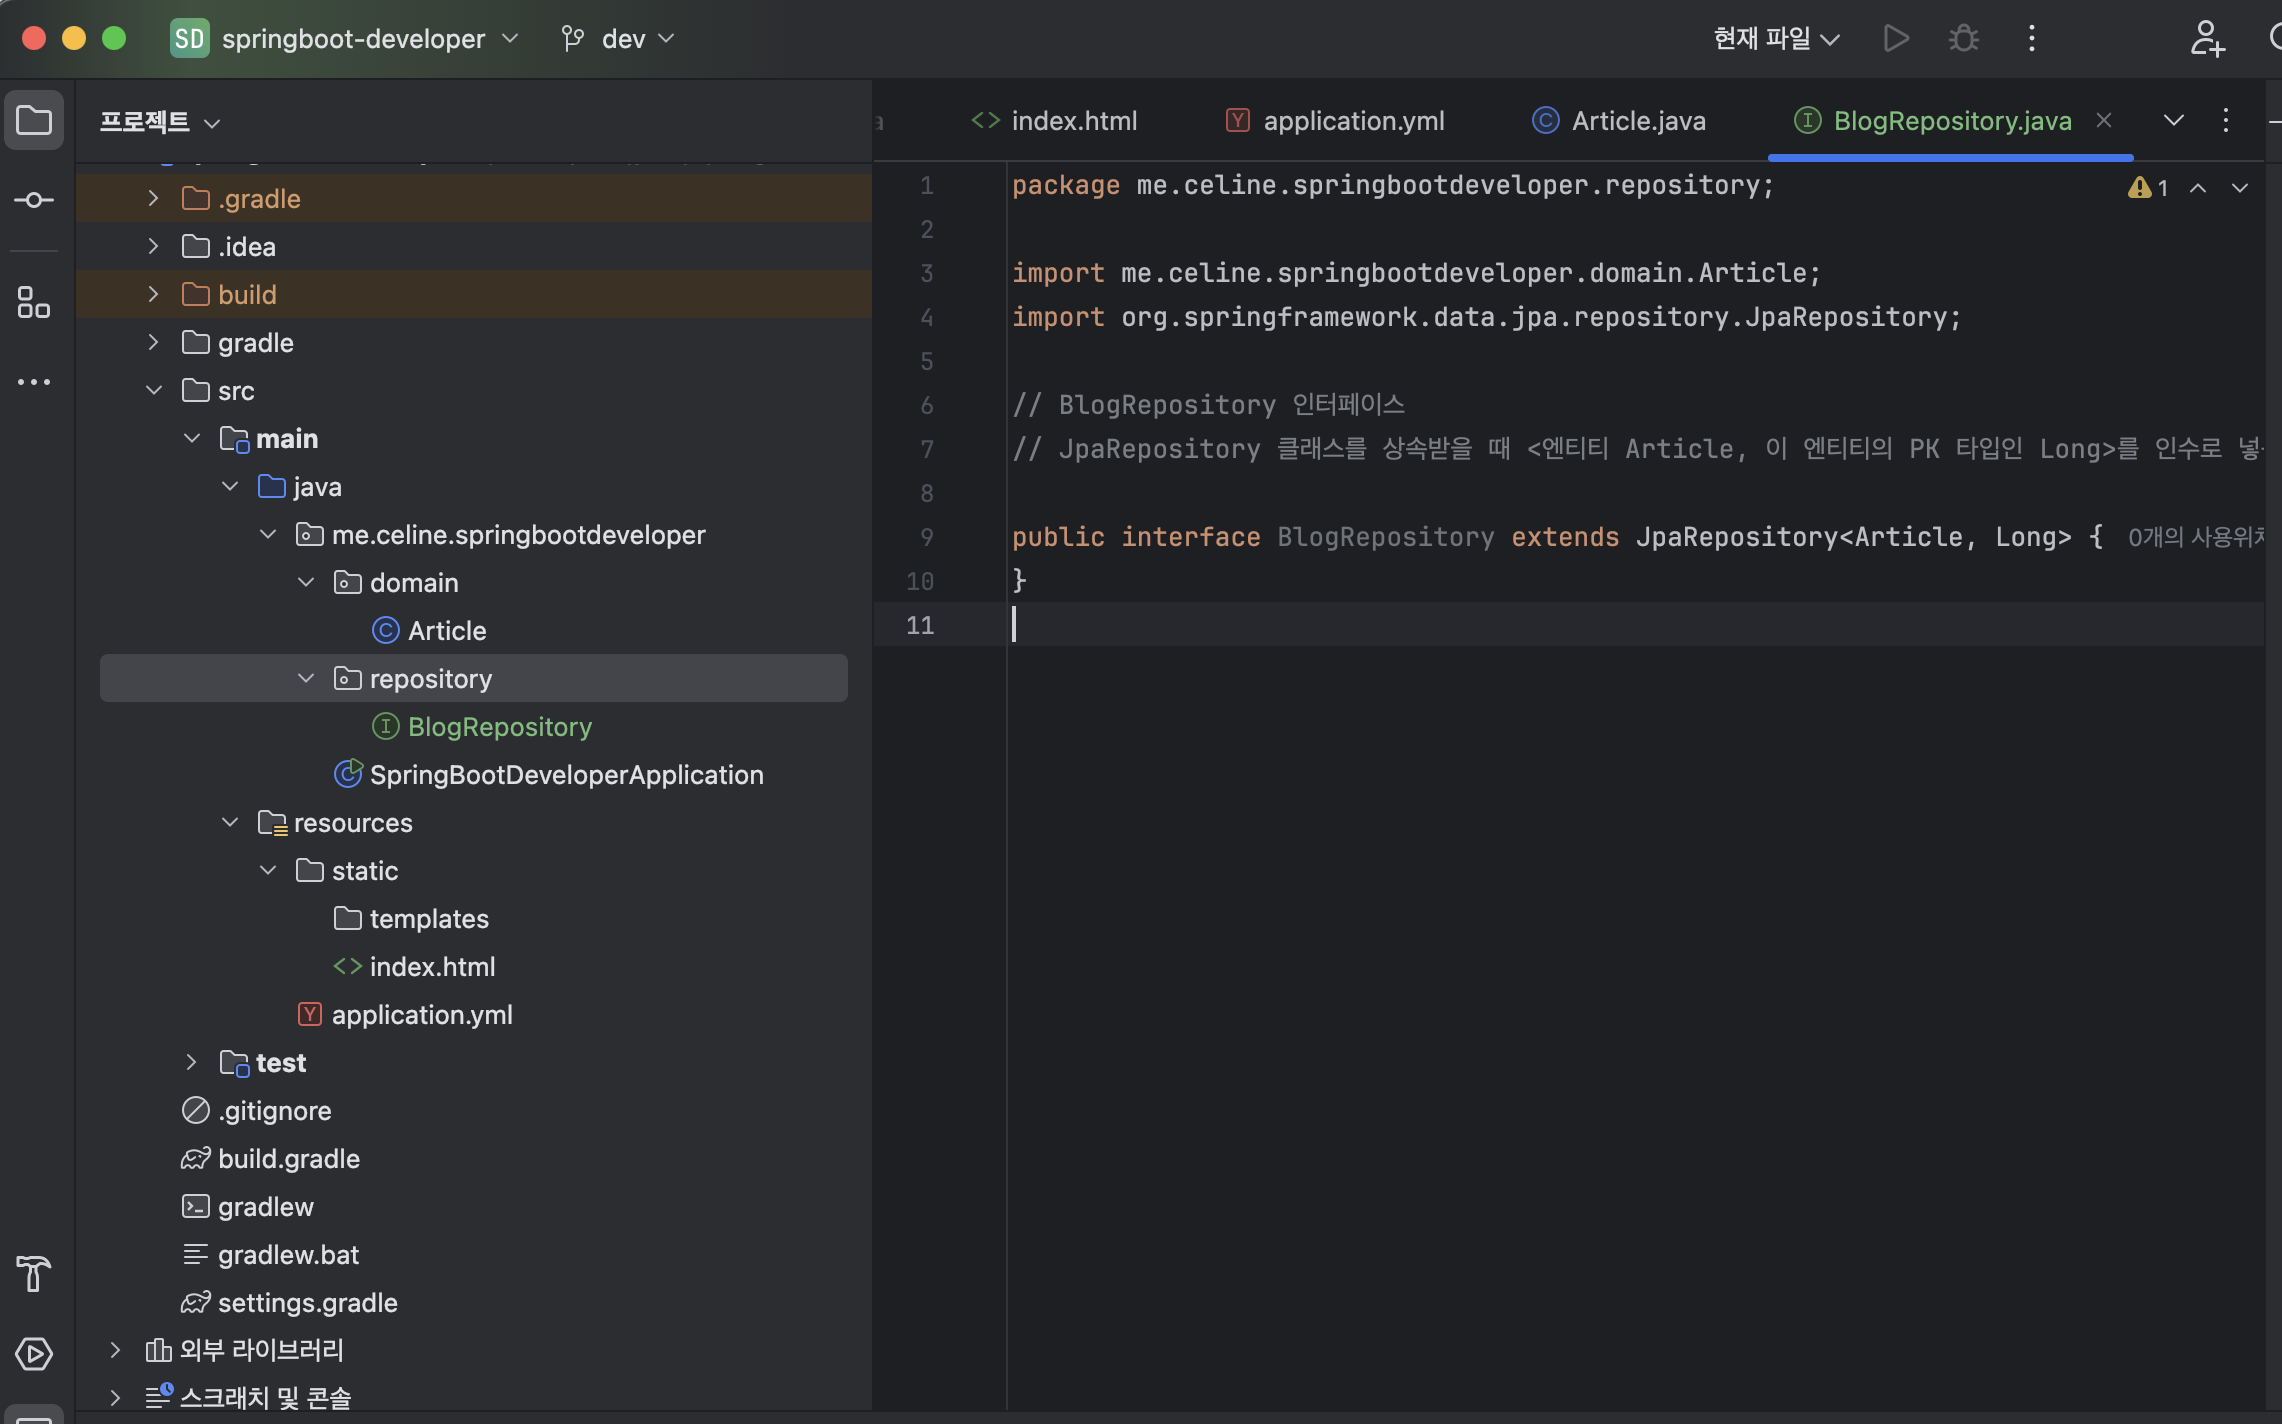The height and width of the screenshot is (1424, 2282).
Task: Click line number 9 in gutter
Action: pyautogui.click(x=926, y=537)
